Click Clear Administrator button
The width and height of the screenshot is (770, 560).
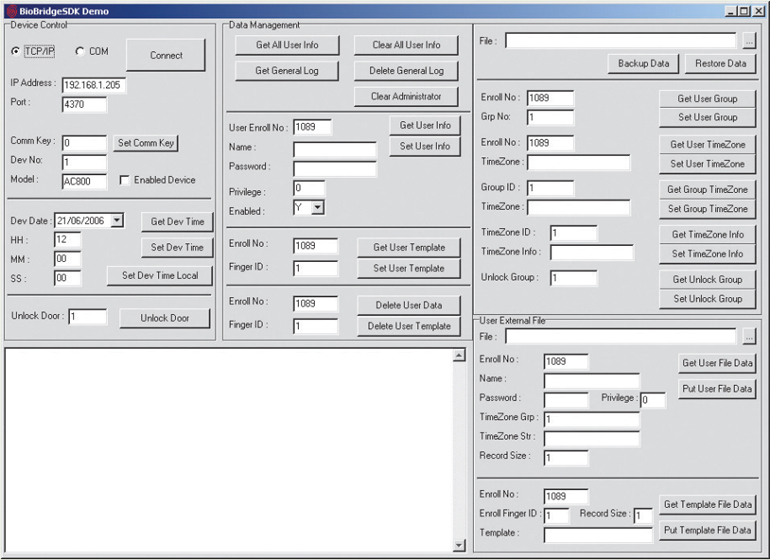pos(406,96)
